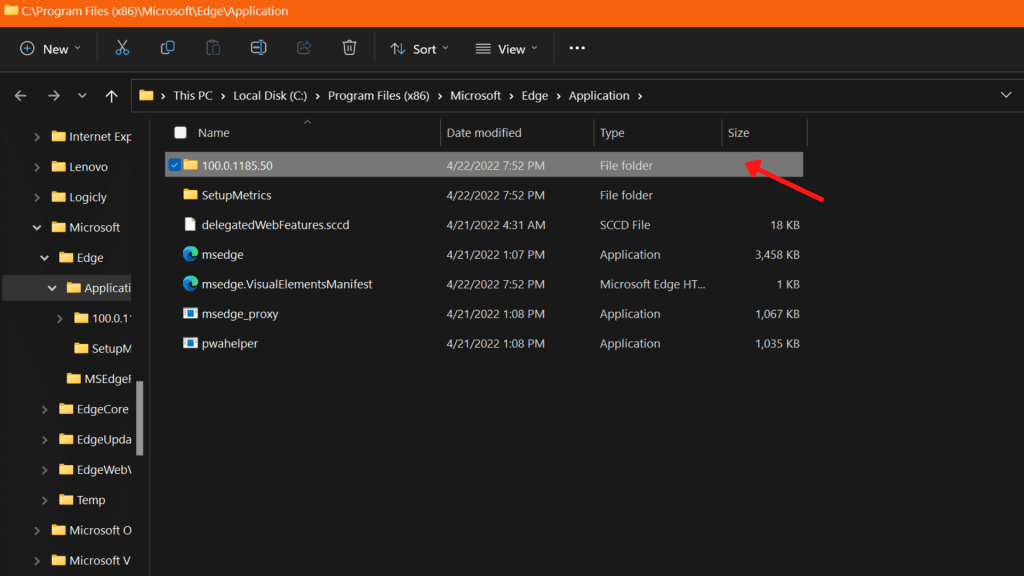Sort by the Type column header
The width and height of the screenshot is (1024, 576).
coord(612,133)
